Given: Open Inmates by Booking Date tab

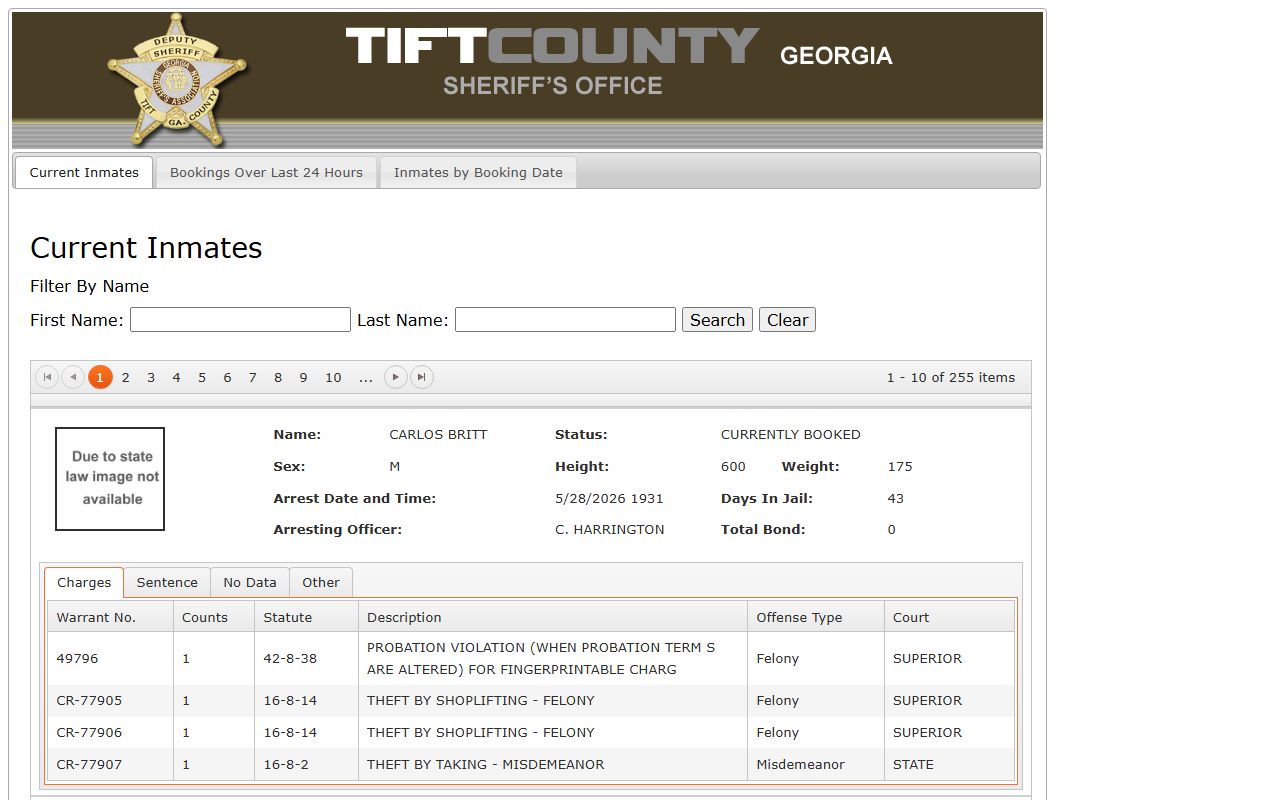Looking at the screenshot, I should [x=478, y=172].
